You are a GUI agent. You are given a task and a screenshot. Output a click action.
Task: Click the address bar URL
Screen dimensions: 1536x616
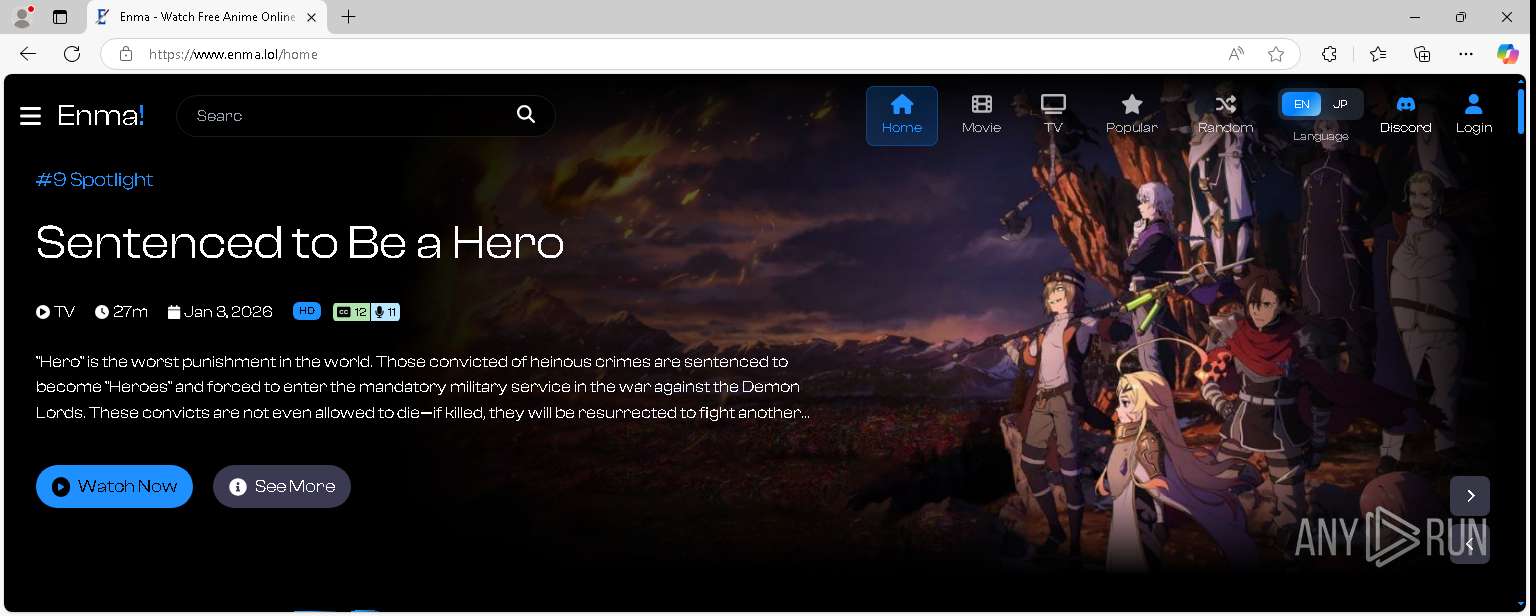tap(233, 54)
